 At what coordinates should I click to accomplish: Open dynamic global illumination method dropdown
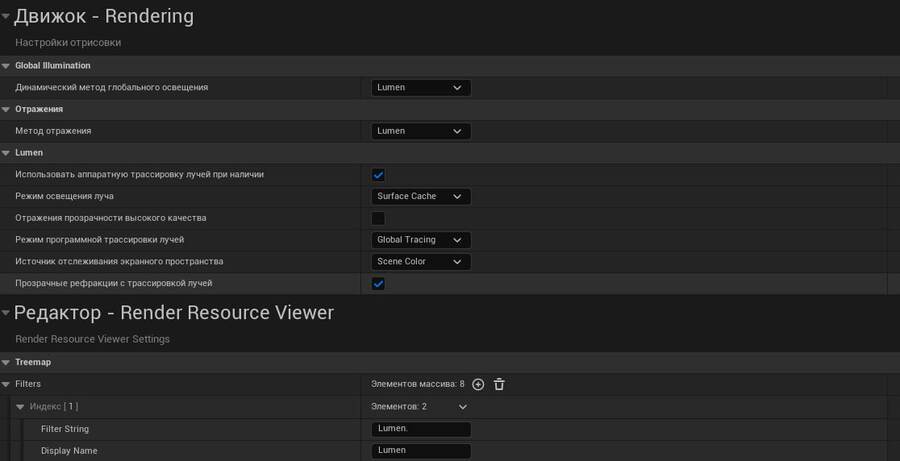pyautogui.click(x=420, y=88)
